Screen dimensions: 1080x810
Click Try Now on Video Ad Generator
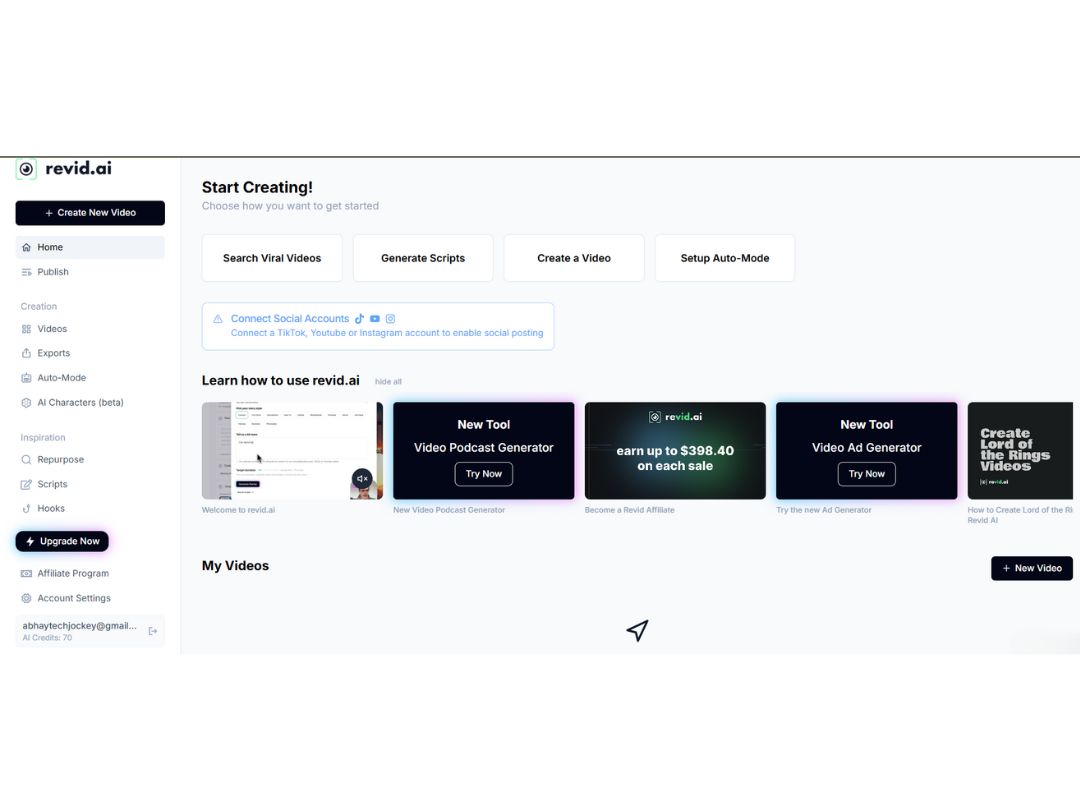point(866,474)
